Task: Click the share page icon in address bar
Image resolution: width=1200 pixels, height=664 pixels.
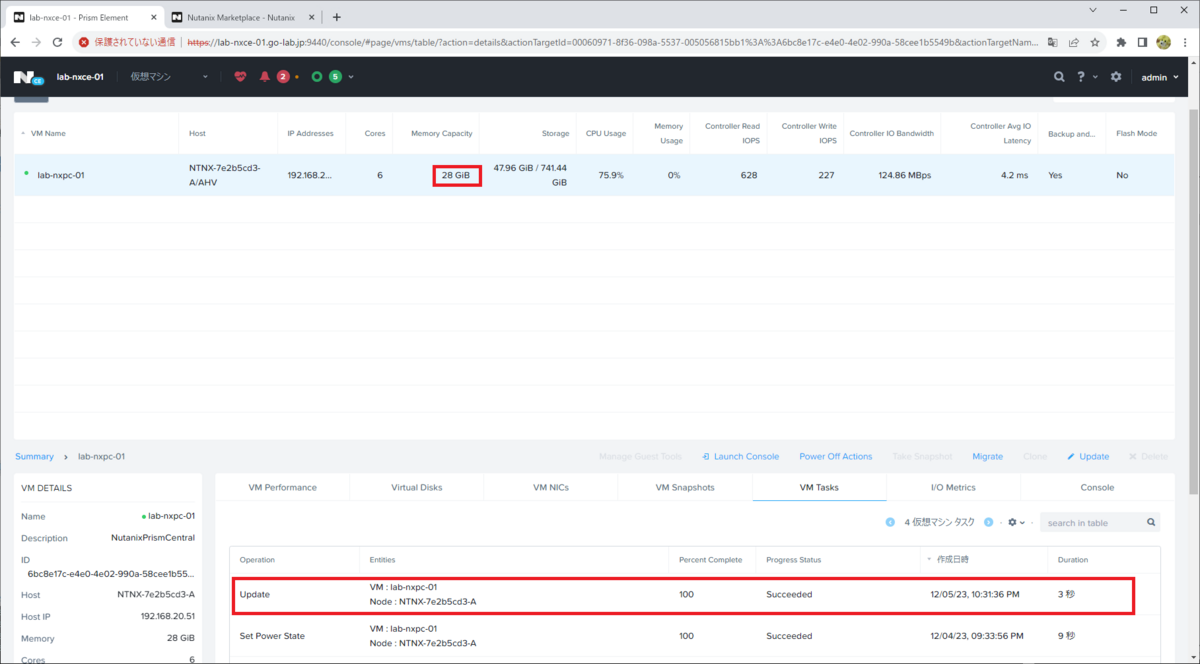Action: coord(1073,42)
